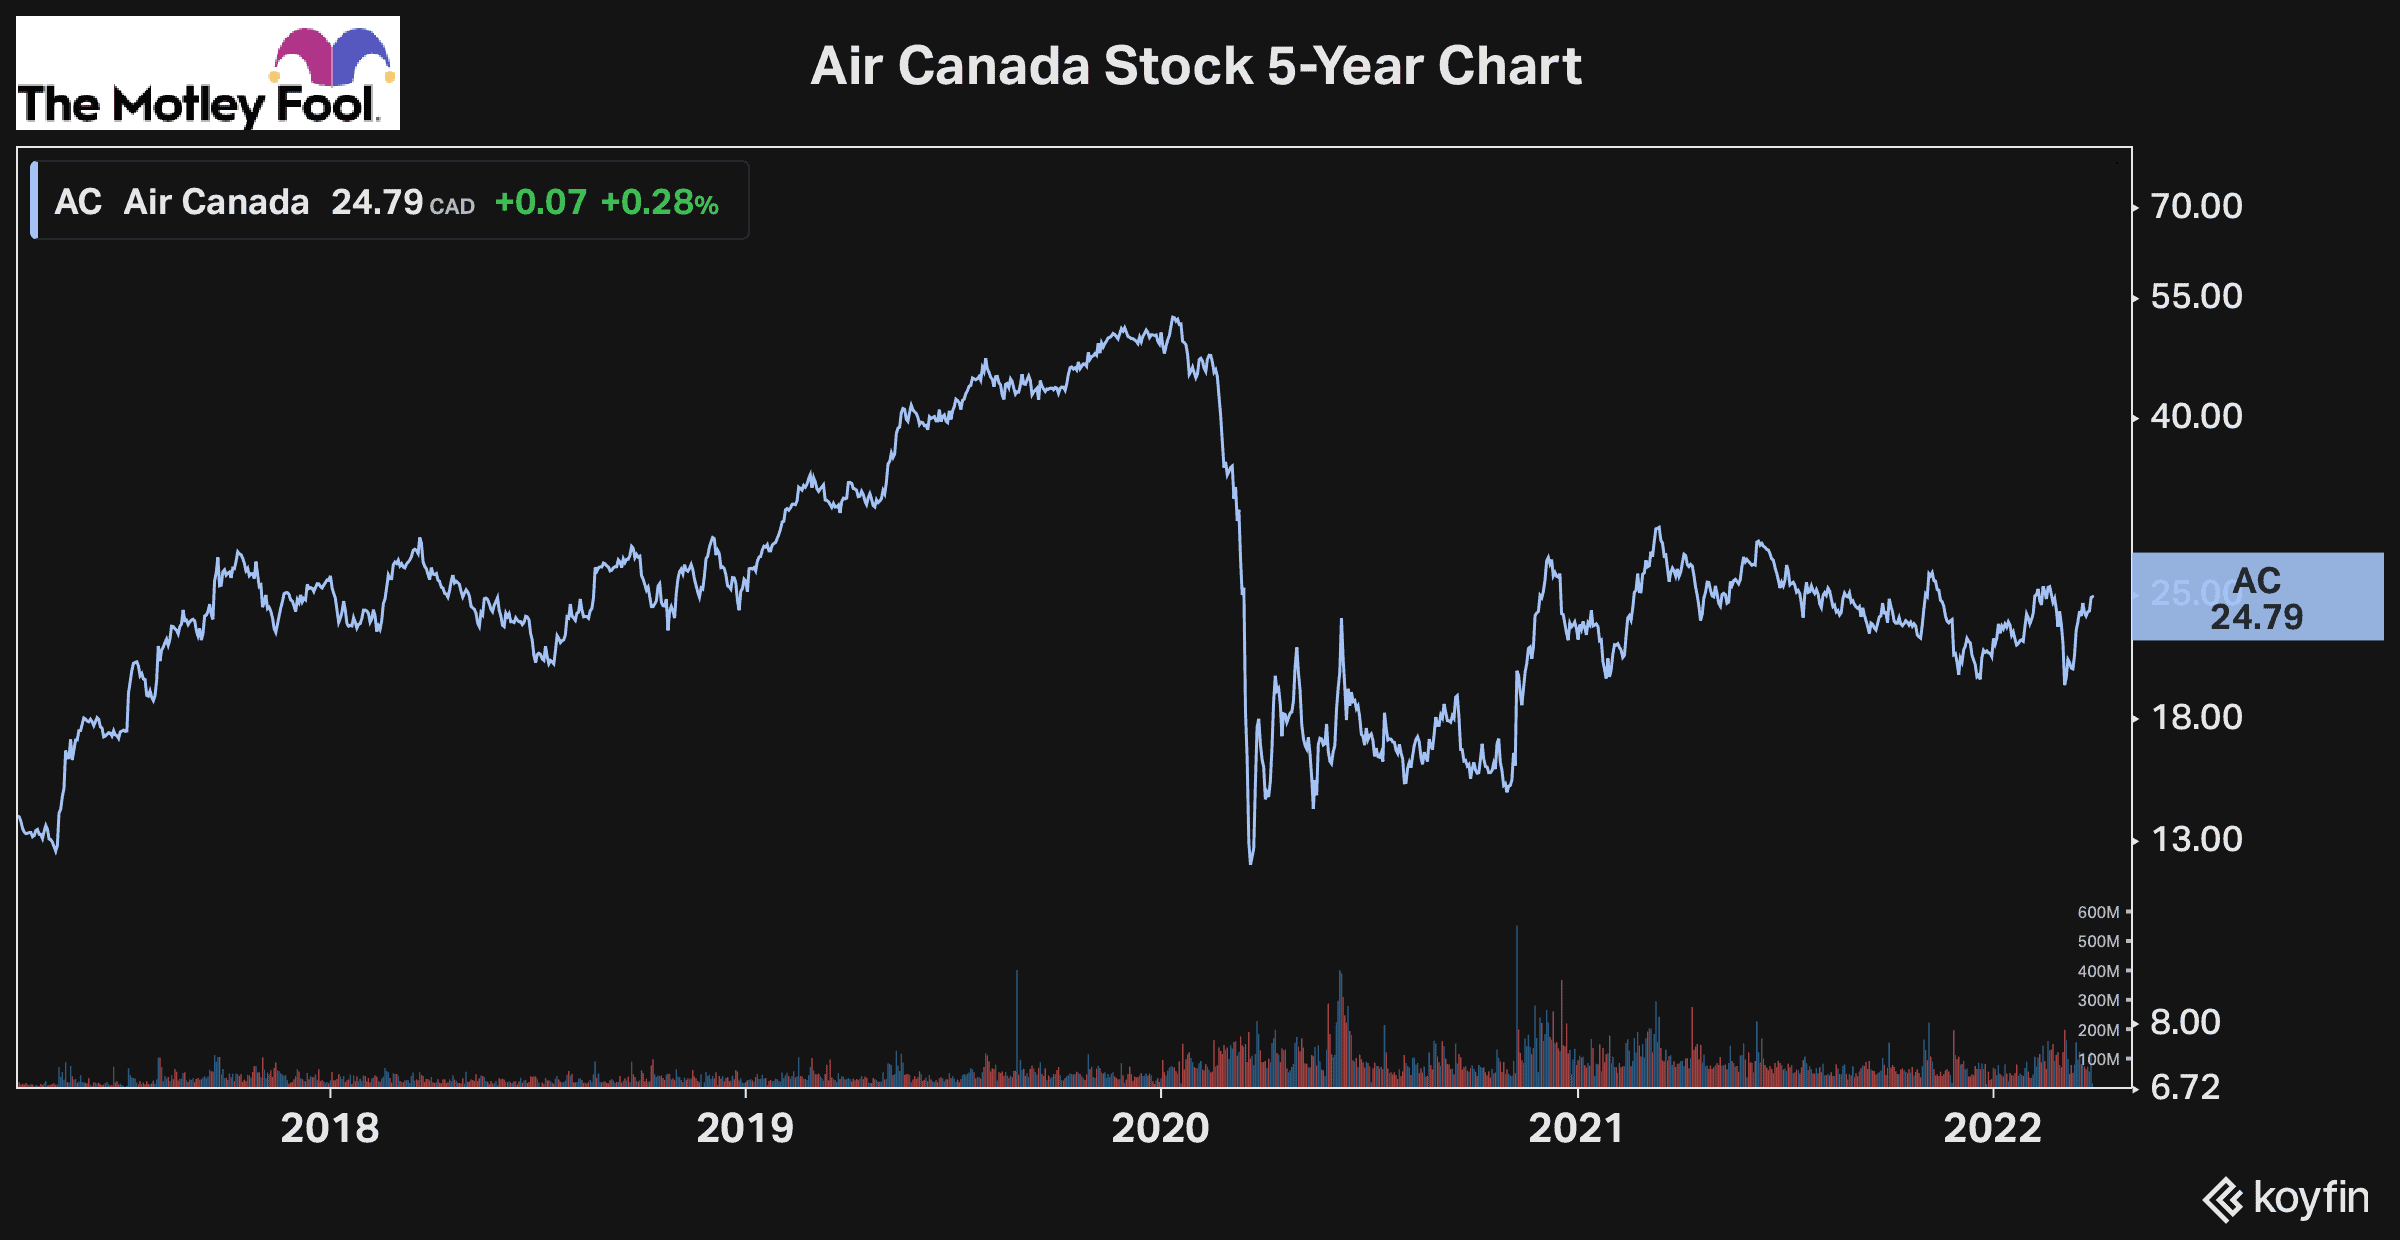Click the koyfin logo watermark
The width and height of the screenshot is (2400, 1240).
click(2286, 1198)
